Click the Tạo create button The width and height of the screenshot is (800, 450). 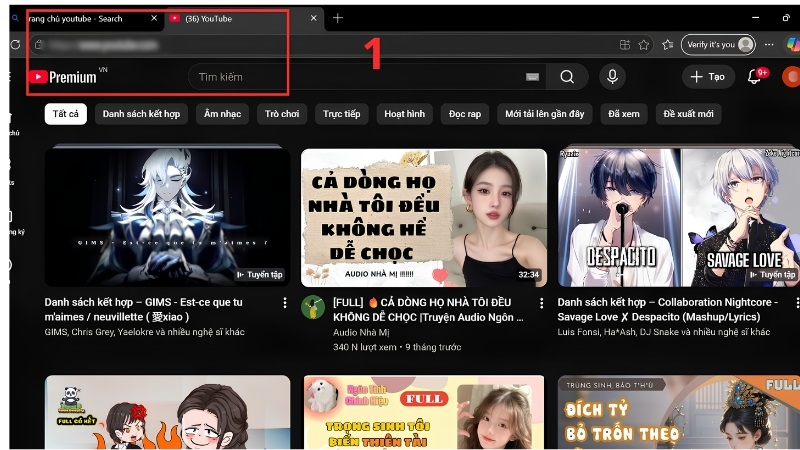(x=708, y=77)
